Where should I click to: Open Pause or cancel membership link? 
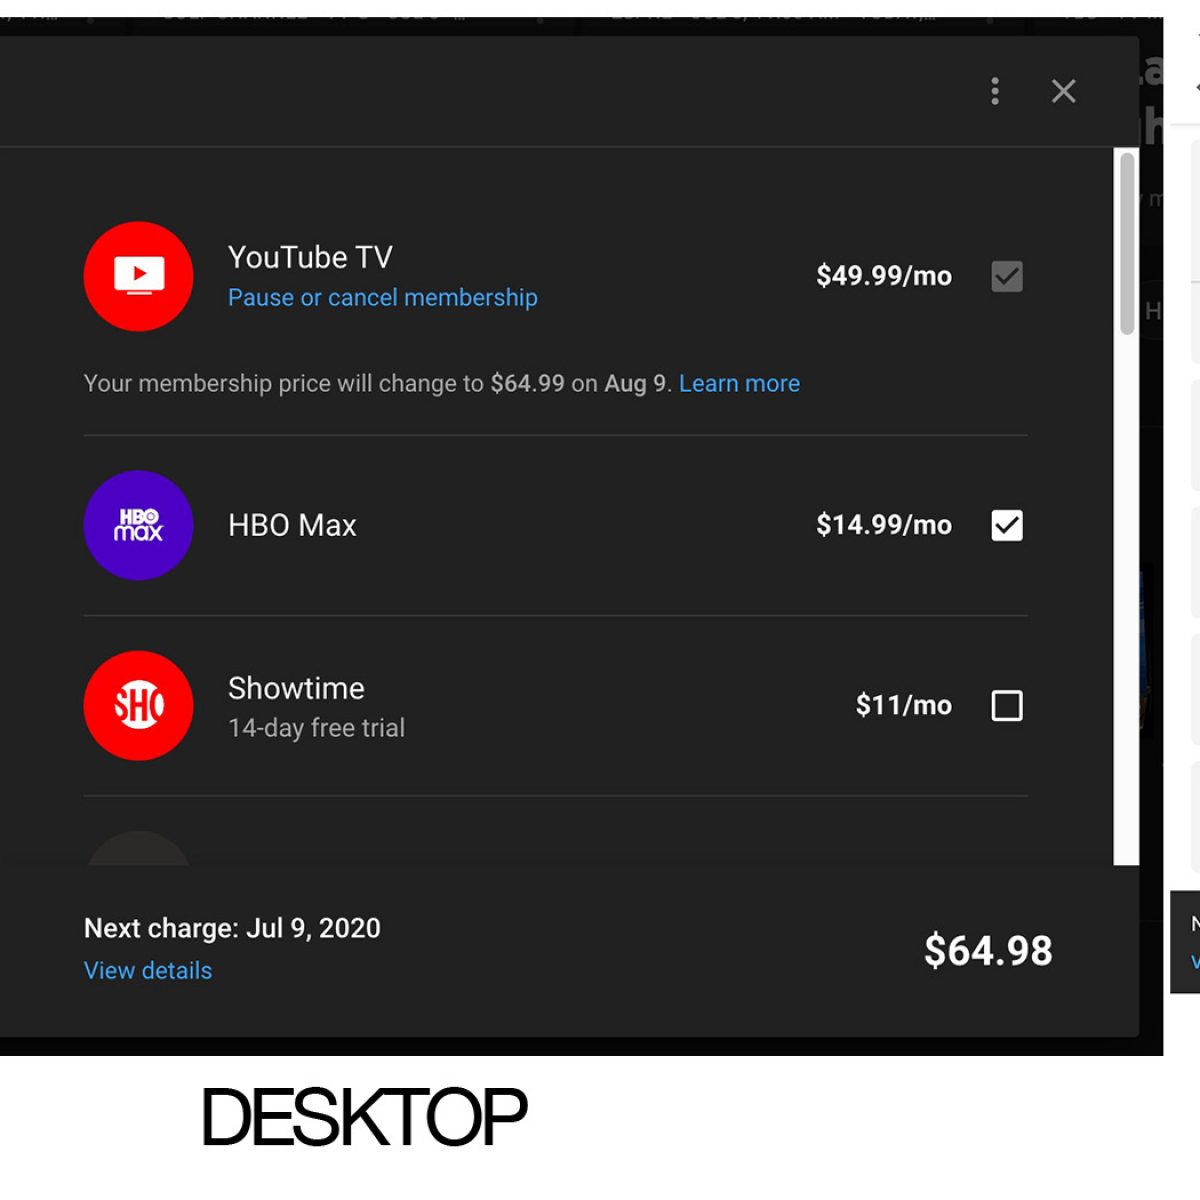click(x=383, y=298)
